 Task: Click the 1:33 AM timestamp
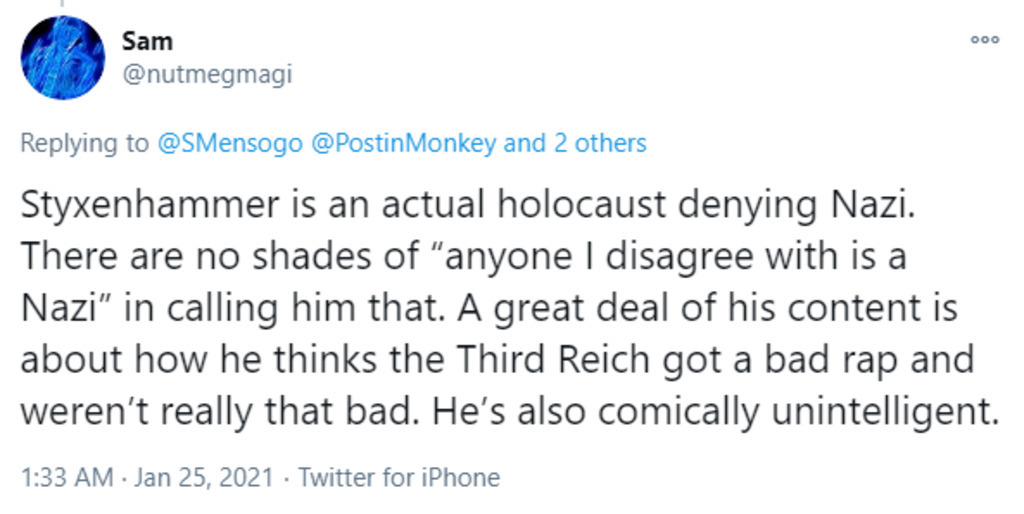coord(66,477)
